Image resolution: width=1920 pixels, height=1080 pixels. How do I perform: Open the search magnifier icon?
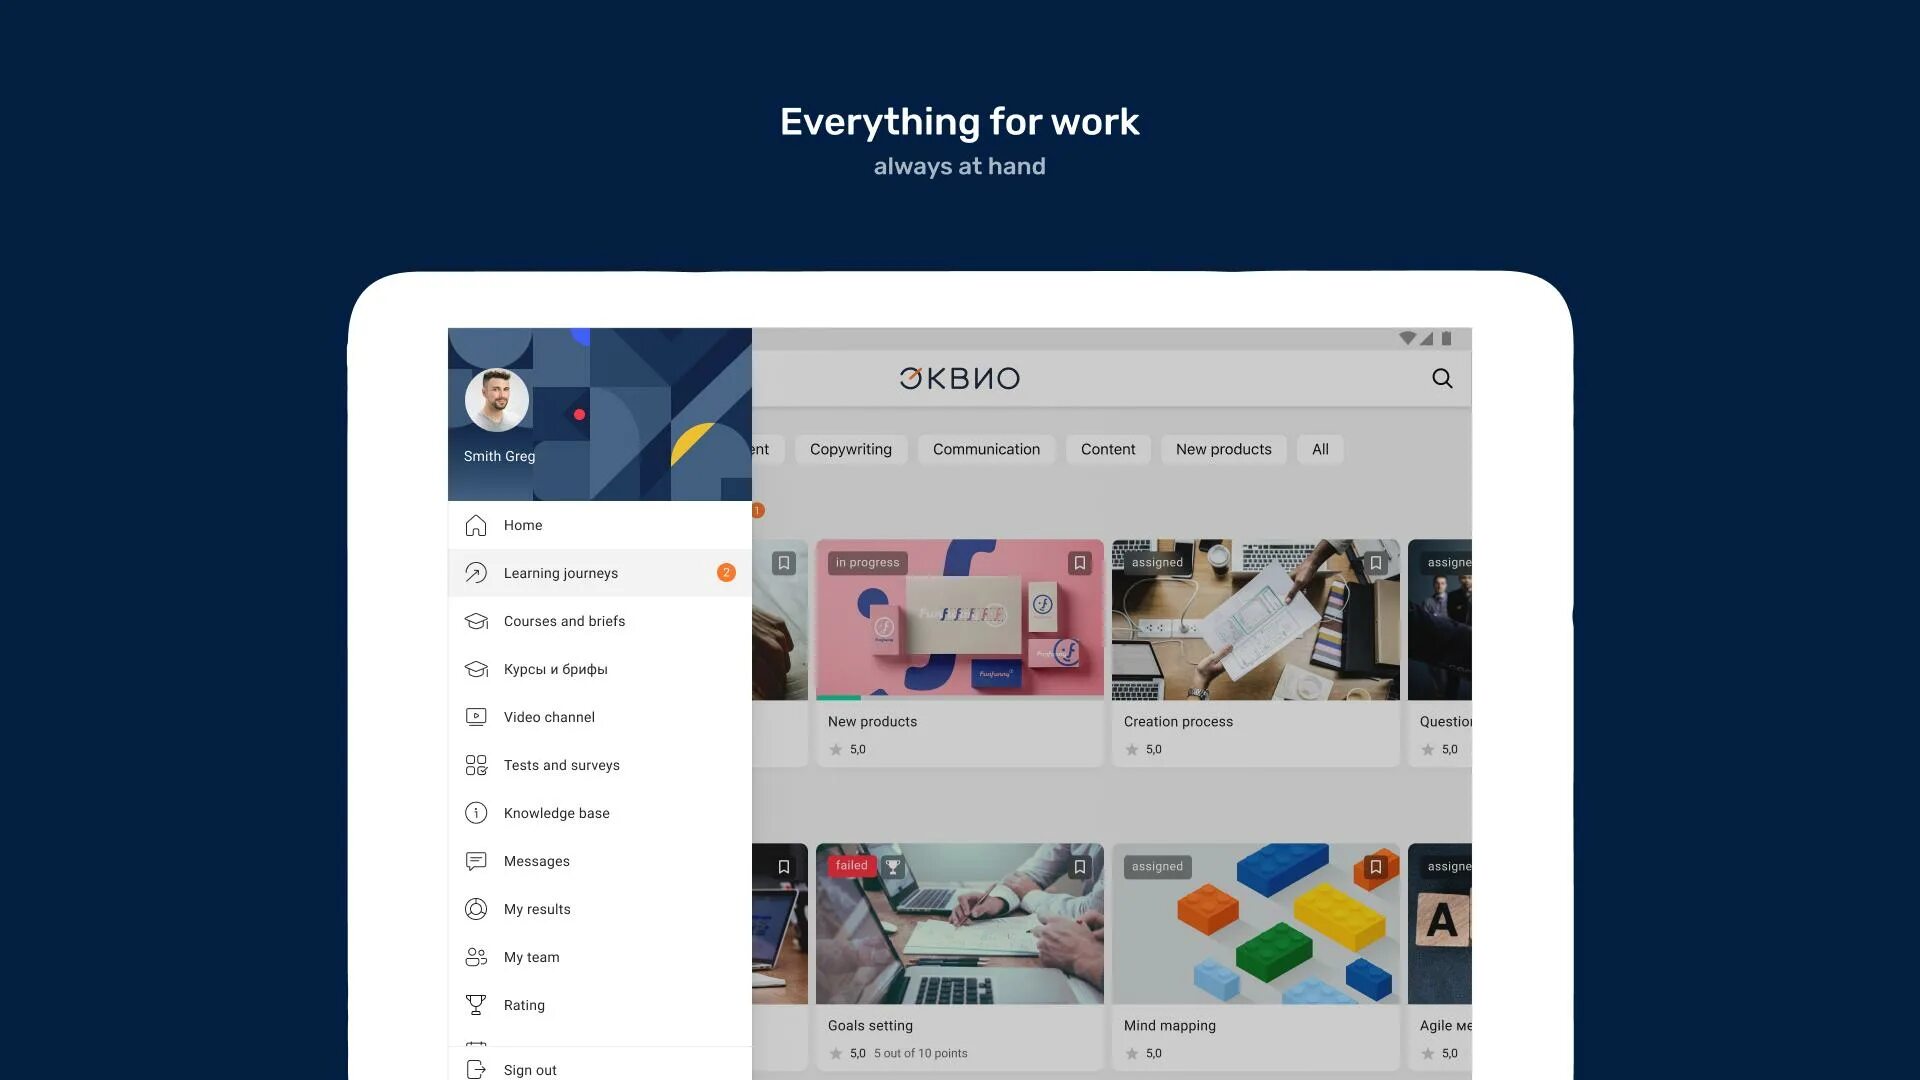click(1442, 378)
